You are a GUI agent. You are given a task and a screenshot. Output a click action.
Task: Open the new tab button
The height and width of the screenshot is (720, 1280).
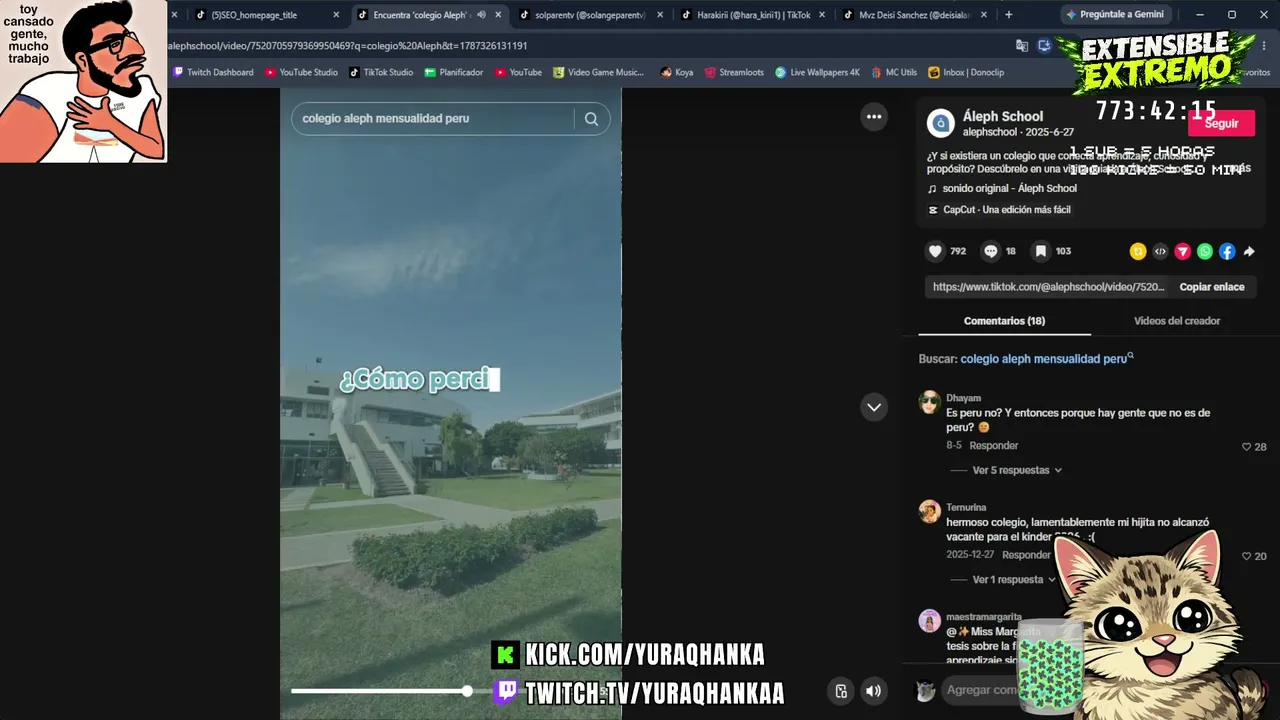1008,15
